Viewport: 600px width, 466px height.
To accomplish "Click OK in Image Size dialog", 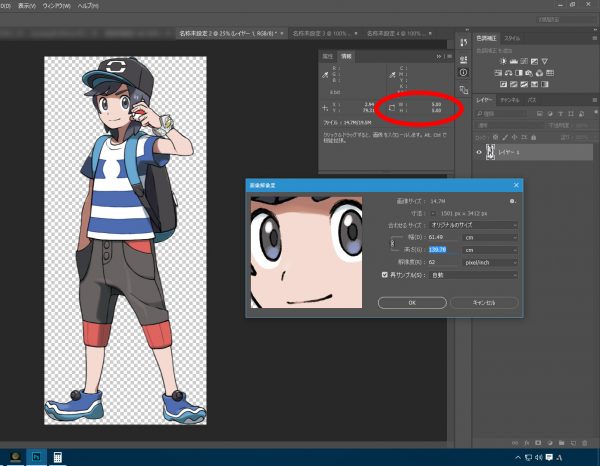I will [412, 303].
